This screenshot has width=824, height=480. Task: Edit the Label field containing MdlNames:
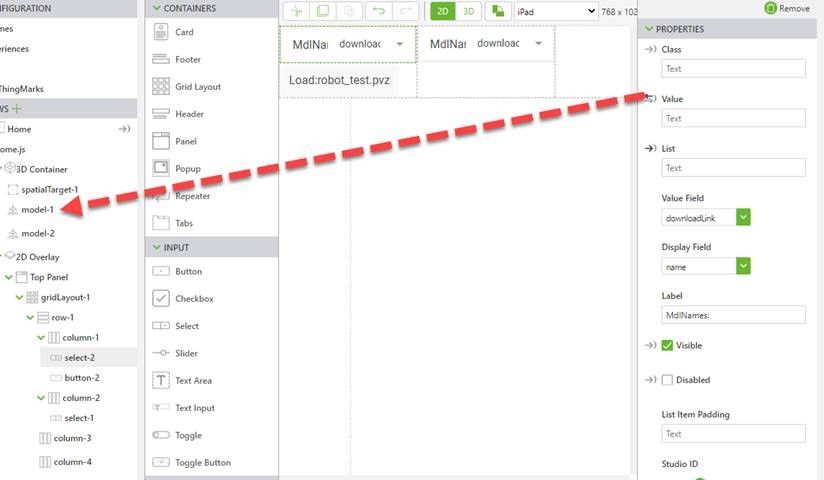pos(733,315)
